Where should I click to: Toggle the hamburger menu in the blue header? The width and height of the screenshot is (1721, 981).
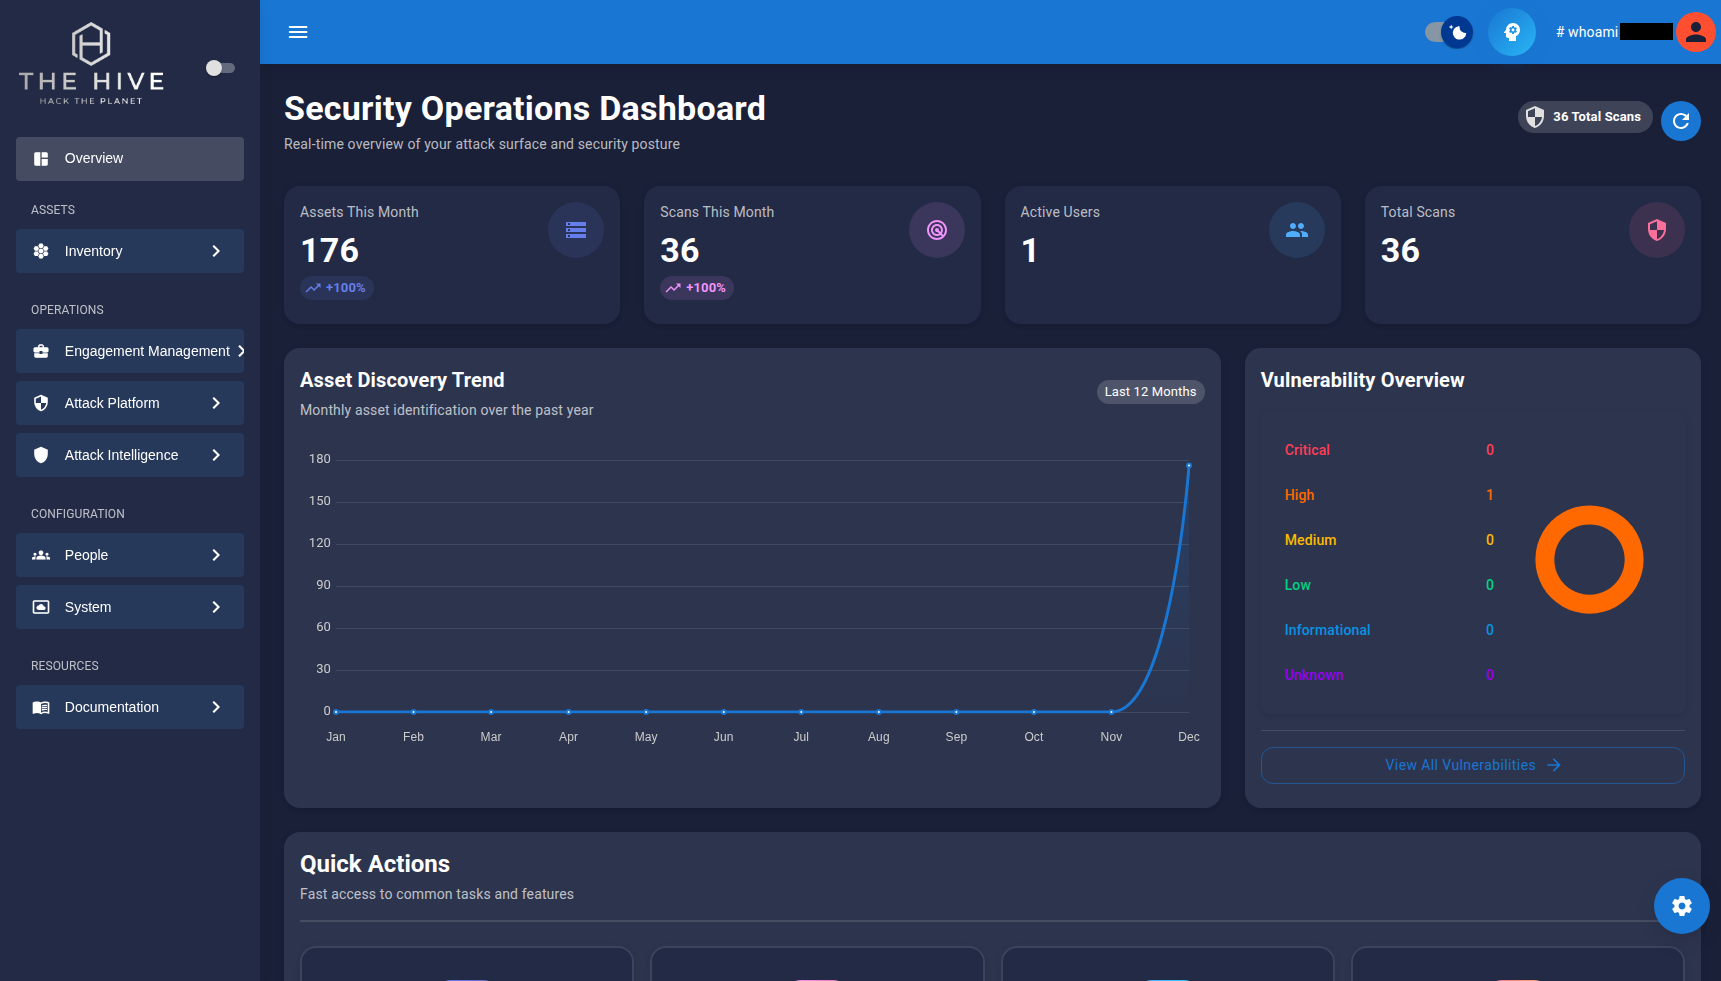pos(297,31)
